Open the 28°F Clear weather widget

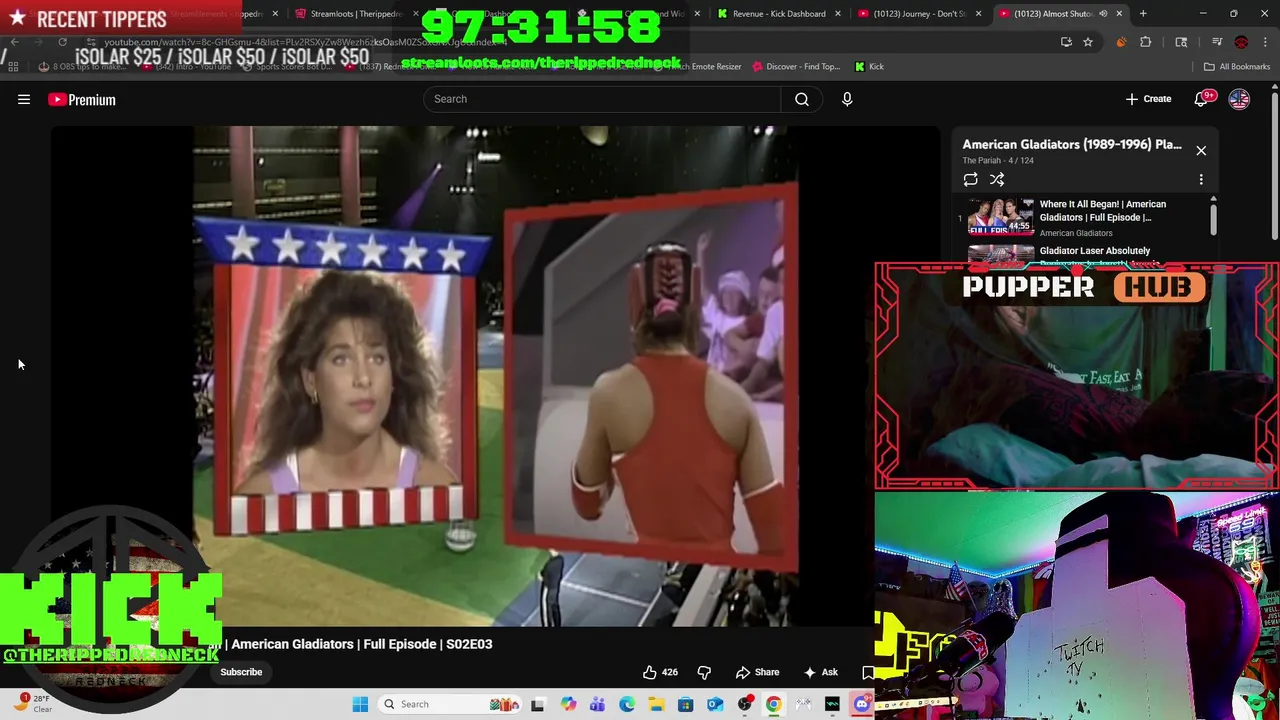pyautogui.click(x=34, y=703)
